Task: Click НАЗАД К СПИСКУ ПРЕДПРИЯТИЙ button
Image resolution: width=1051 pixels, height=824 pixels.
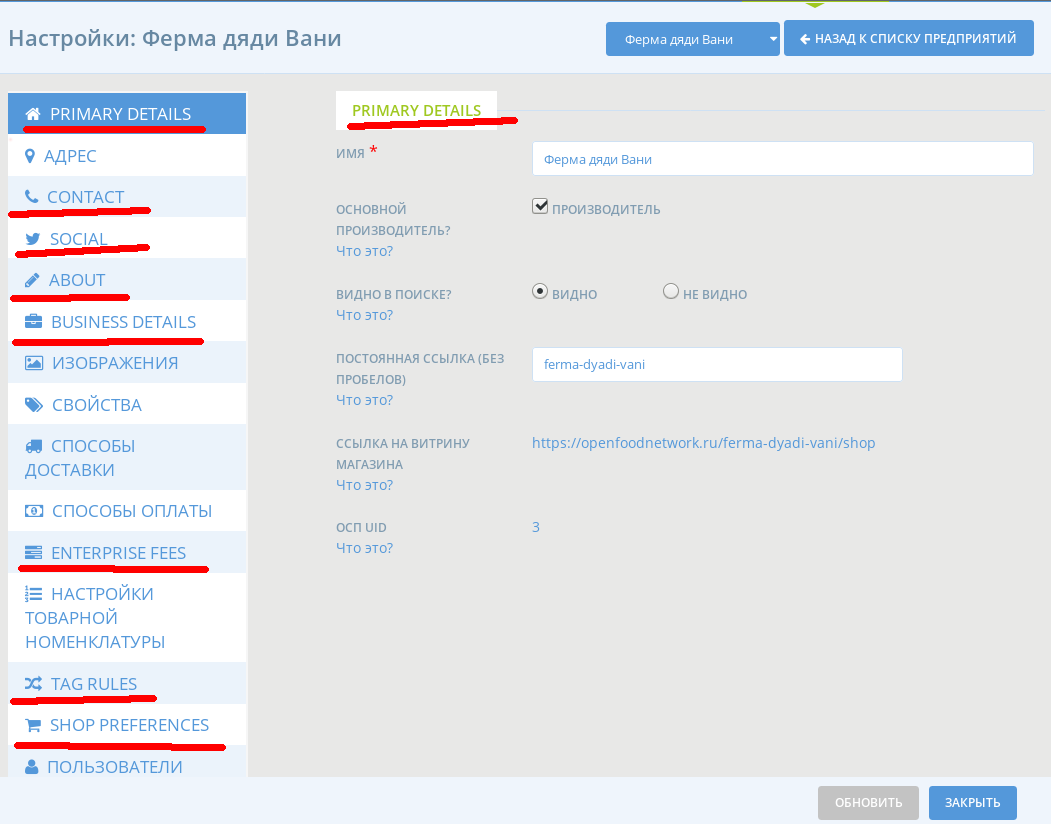Action: click(x=908, y=38)
